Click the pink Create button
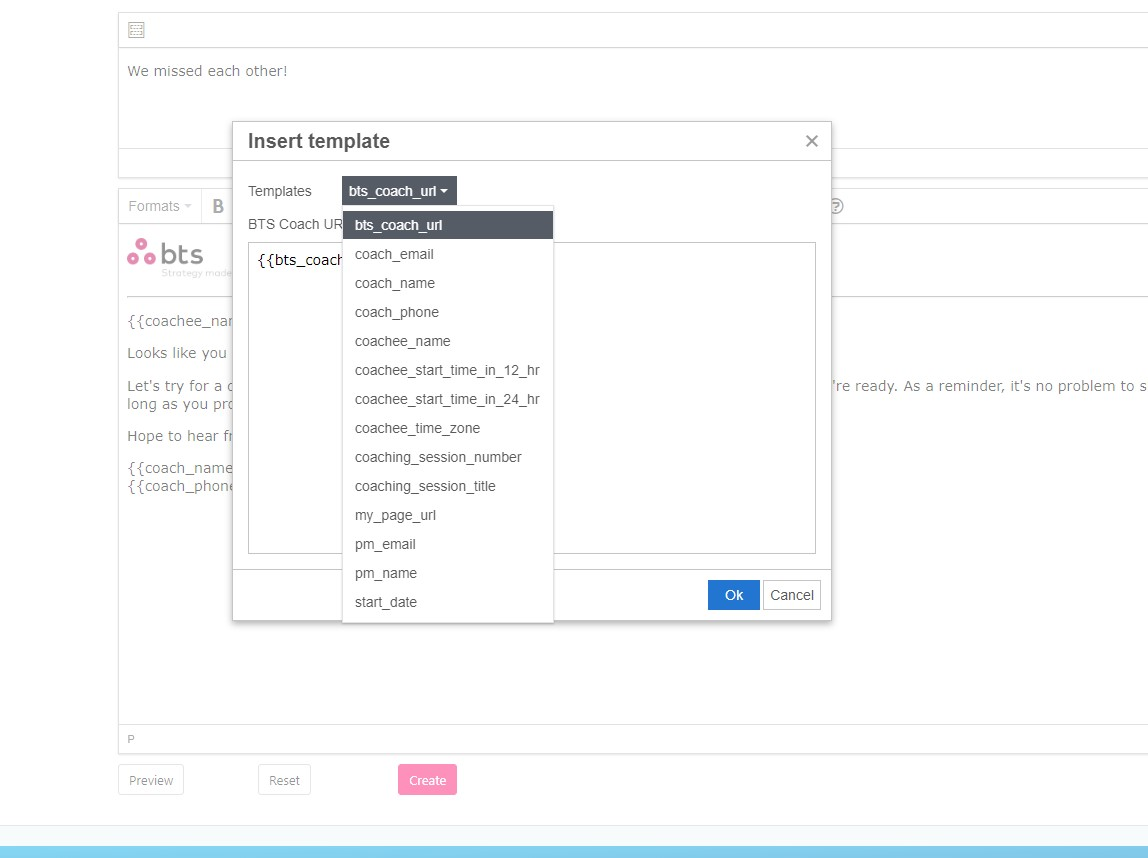 click(x=428, y=780)
